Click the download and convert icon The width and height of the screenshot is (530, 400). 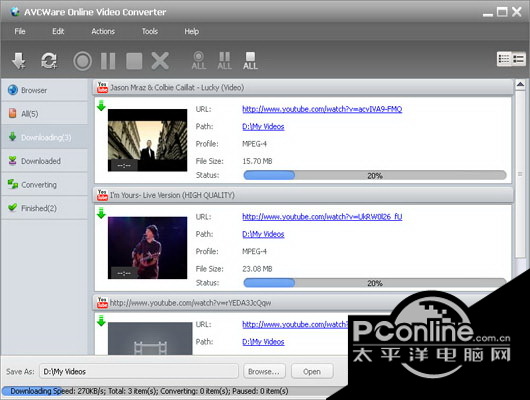pyautogui.click(x=49, y=61)
